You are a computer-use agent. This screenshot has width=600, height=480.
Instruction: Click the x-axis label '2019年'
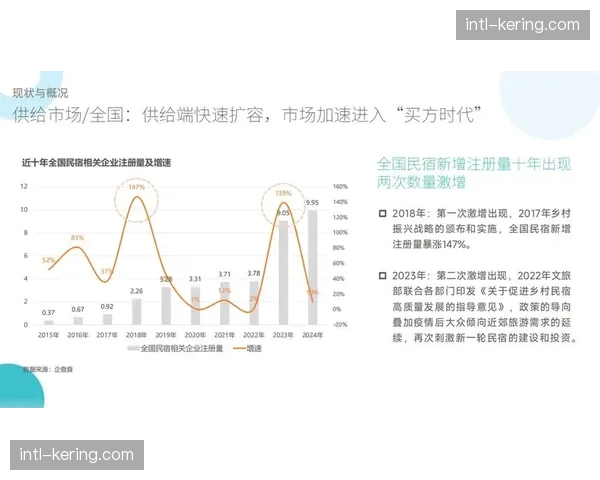pyautogui.click(x=166, y=335)
